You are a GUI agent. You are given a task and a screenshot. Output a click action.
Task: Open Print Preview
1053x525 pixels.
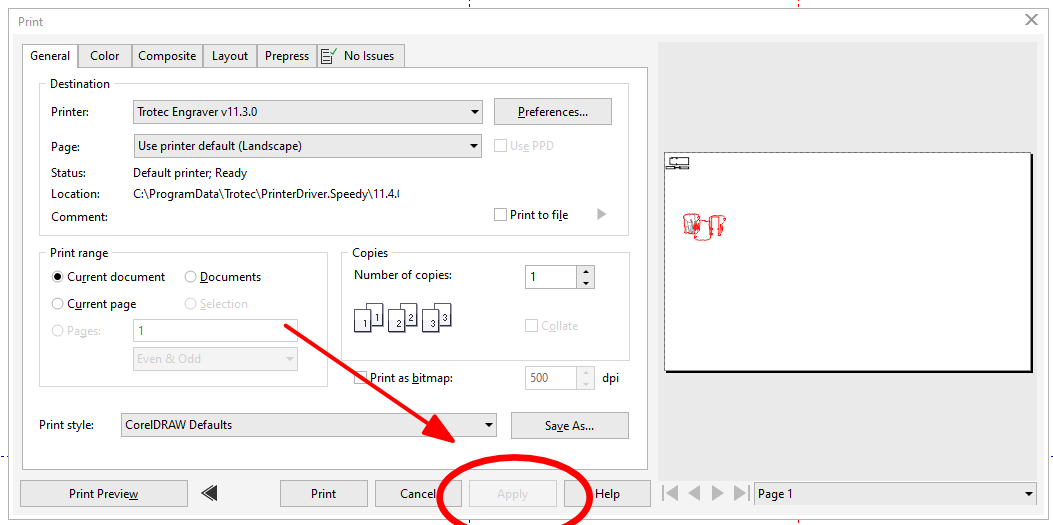pyautogui.click(x=103, y=493)
